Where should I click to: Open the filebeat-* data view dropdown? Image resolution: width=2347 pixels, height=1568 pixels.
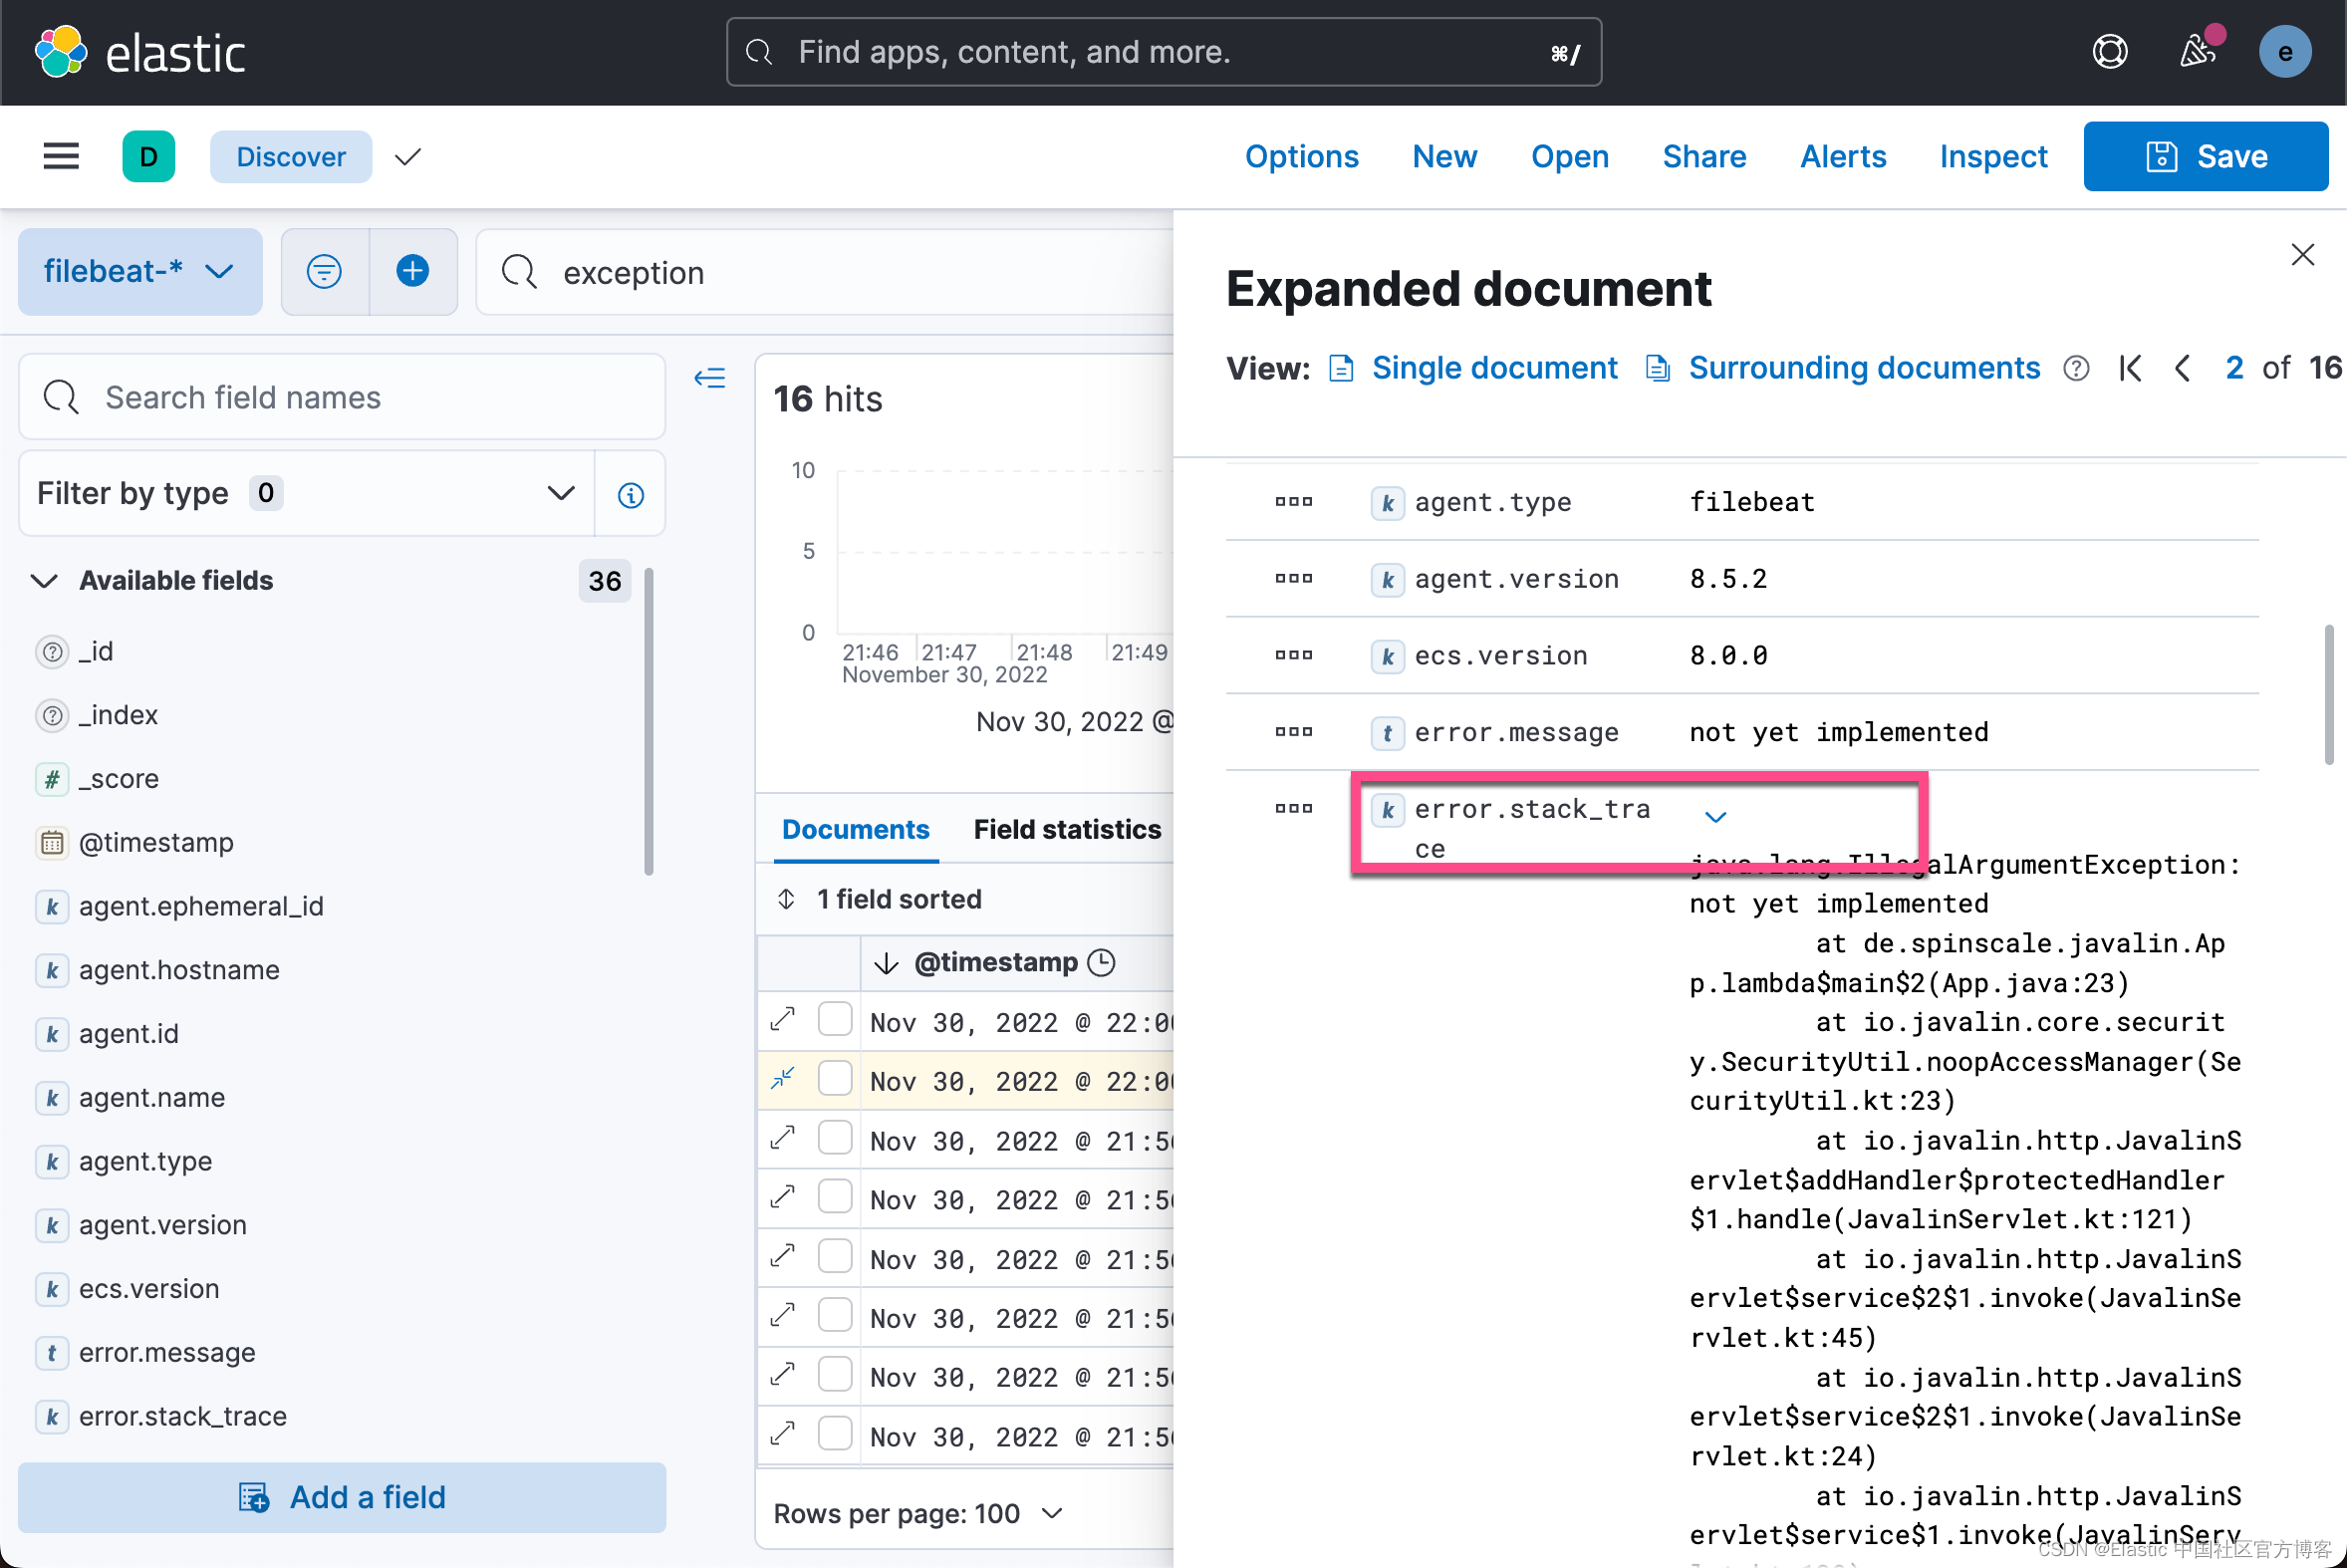(x=140, y=271)
